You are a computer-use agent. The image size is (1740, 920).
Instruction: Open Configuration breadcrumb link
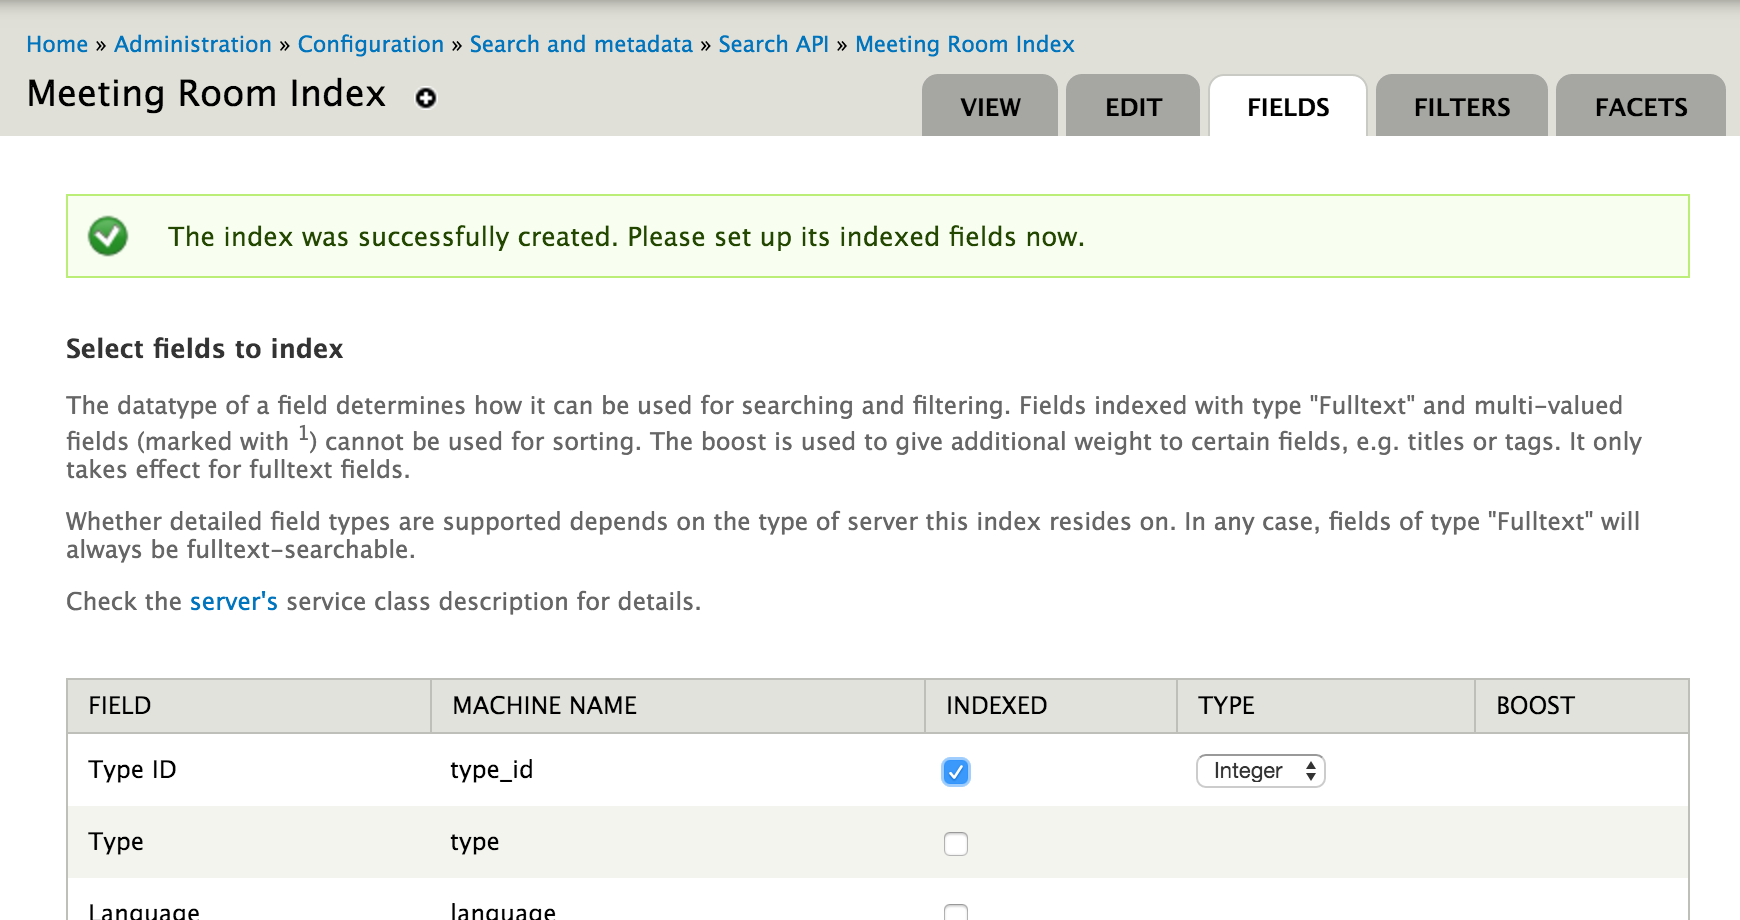[371, 44]
